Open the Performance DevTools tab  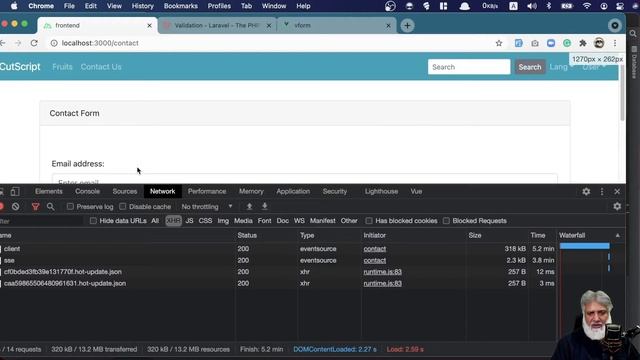(207, 191)
